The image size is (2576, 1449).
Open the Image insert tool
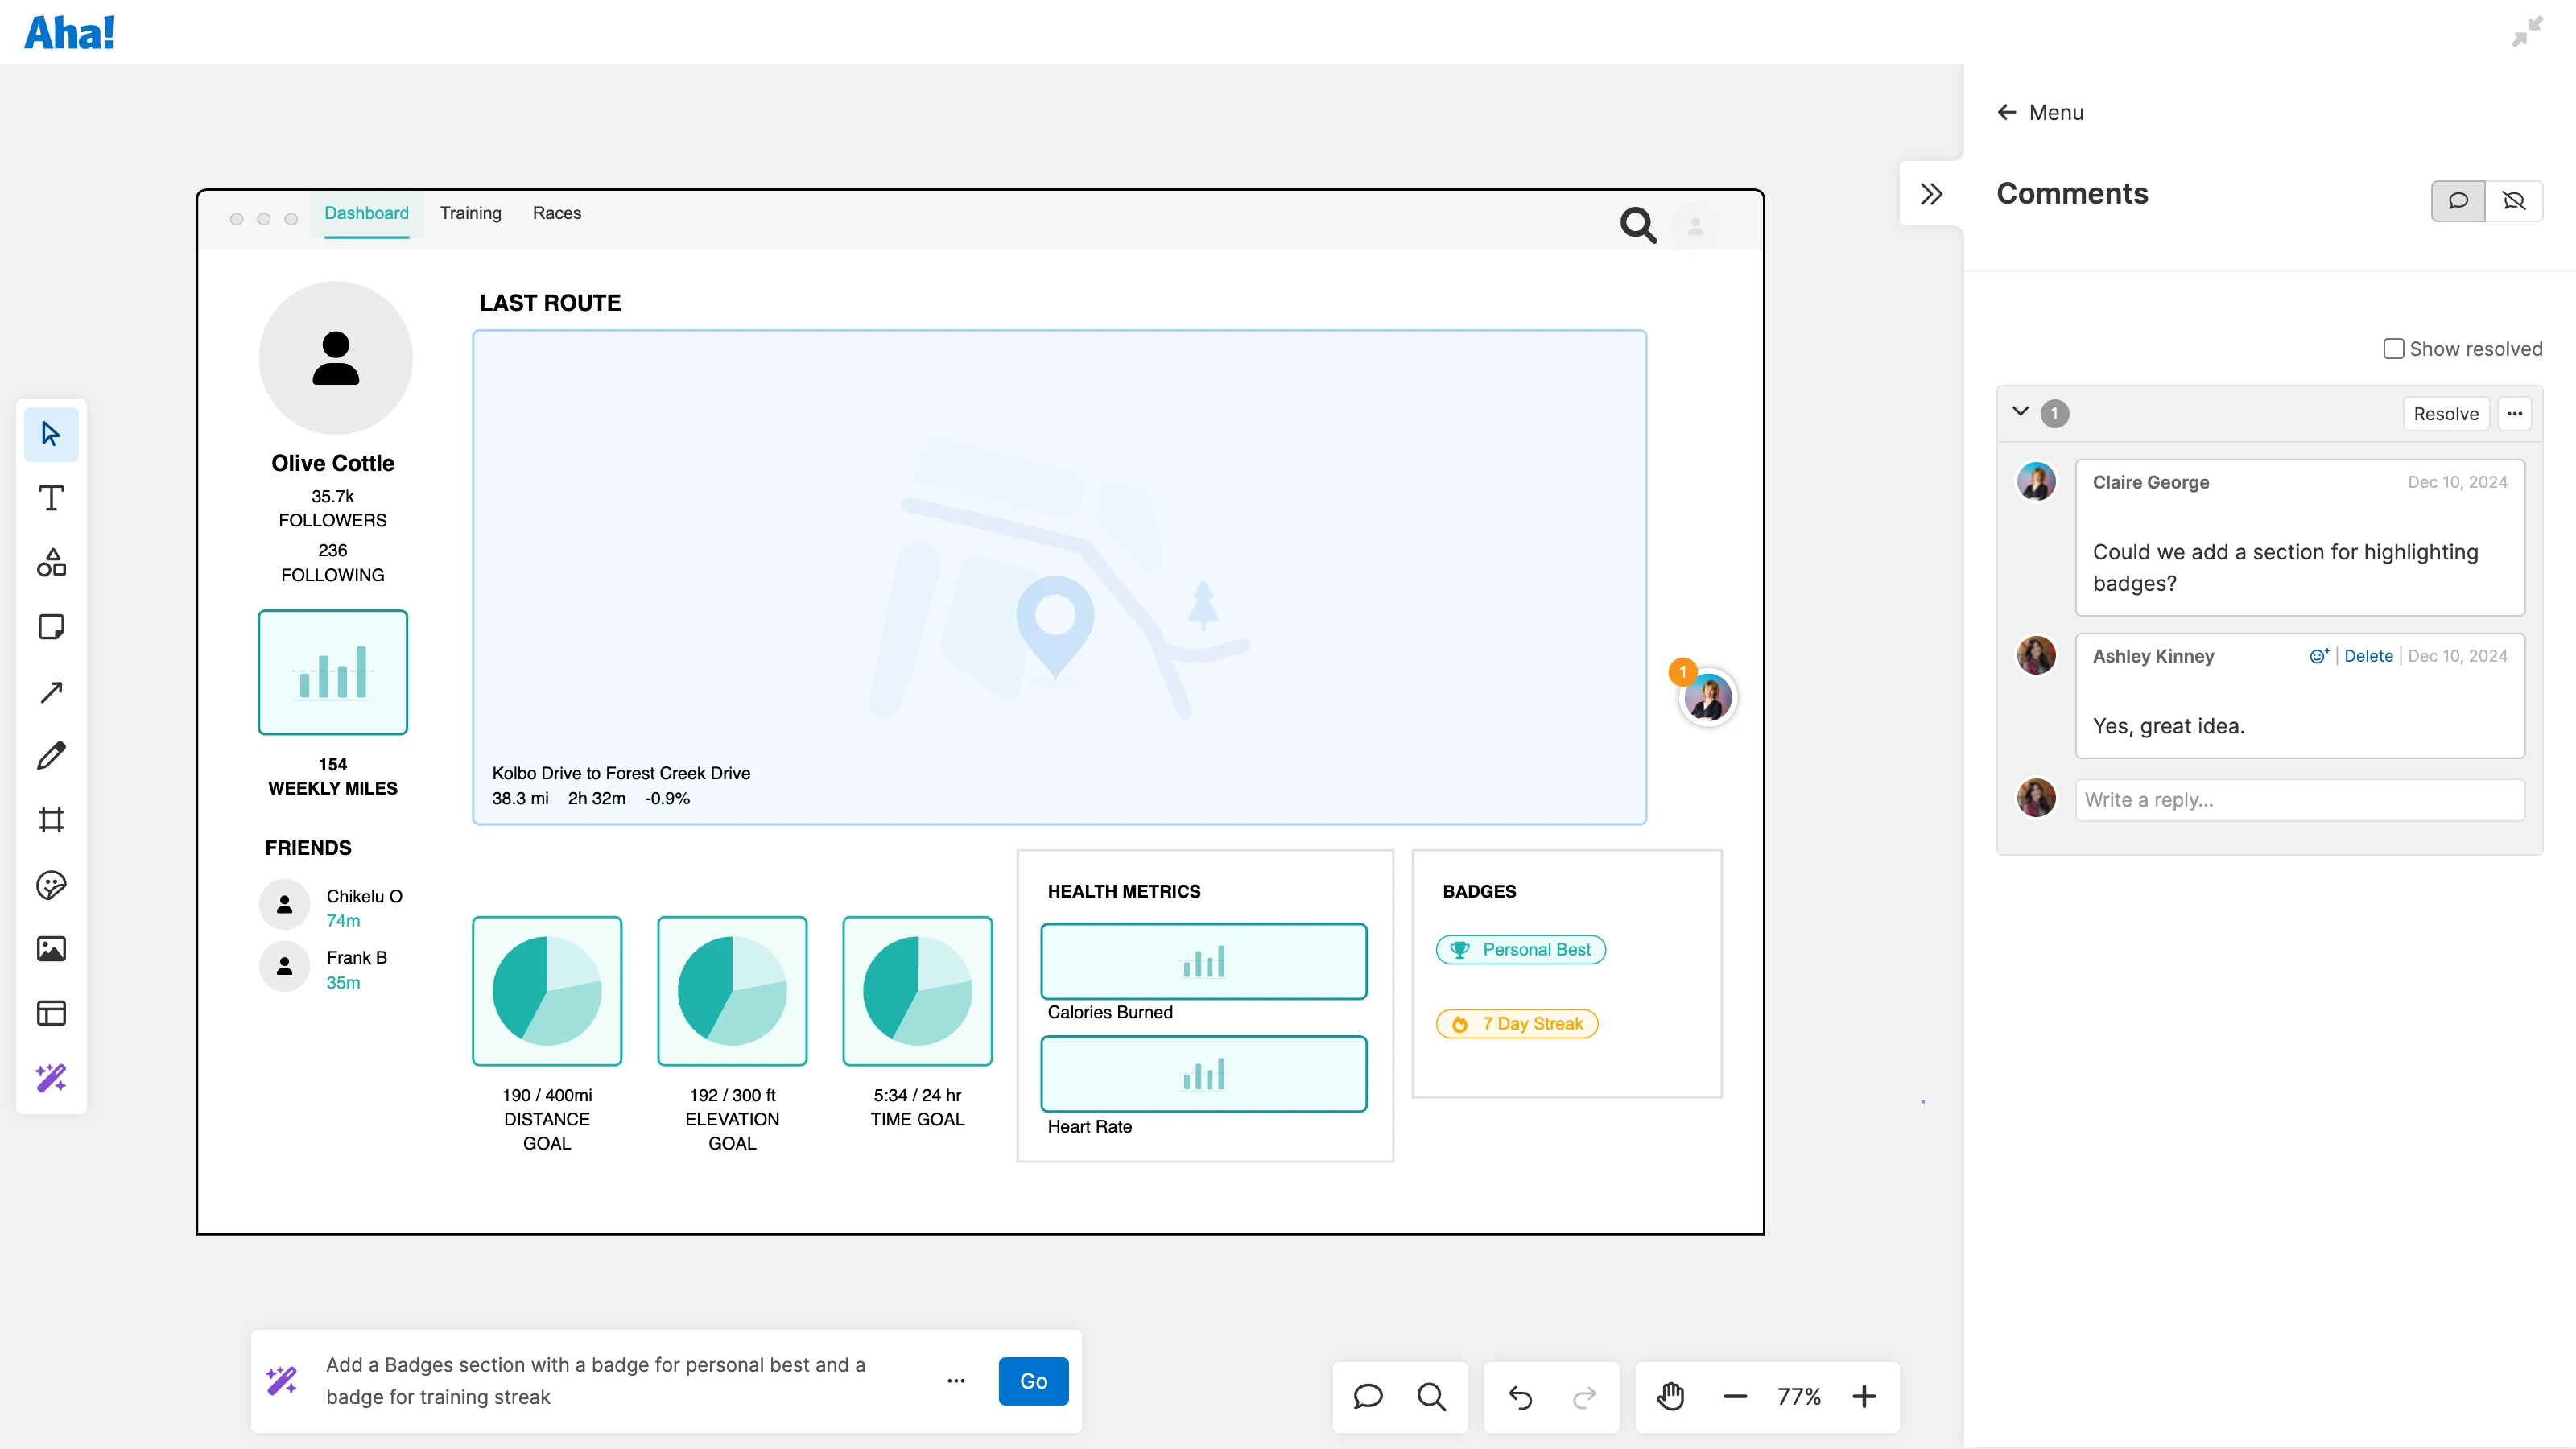tap(51, 949)
